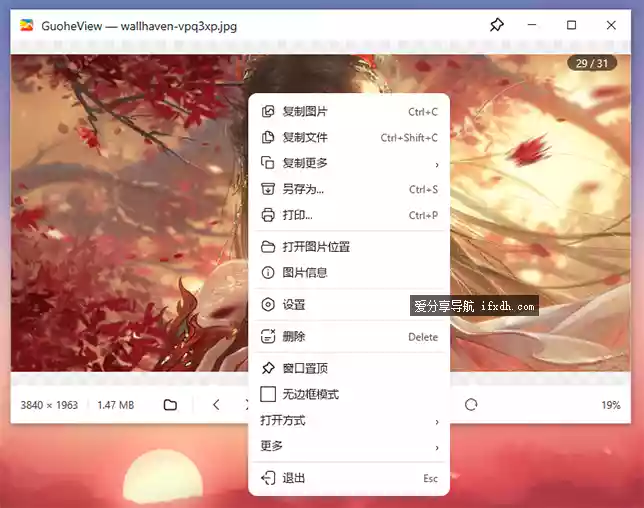Enable the 无边框模式 checkbox
This screenshot has height=508, width=644.
click(268, 394)
